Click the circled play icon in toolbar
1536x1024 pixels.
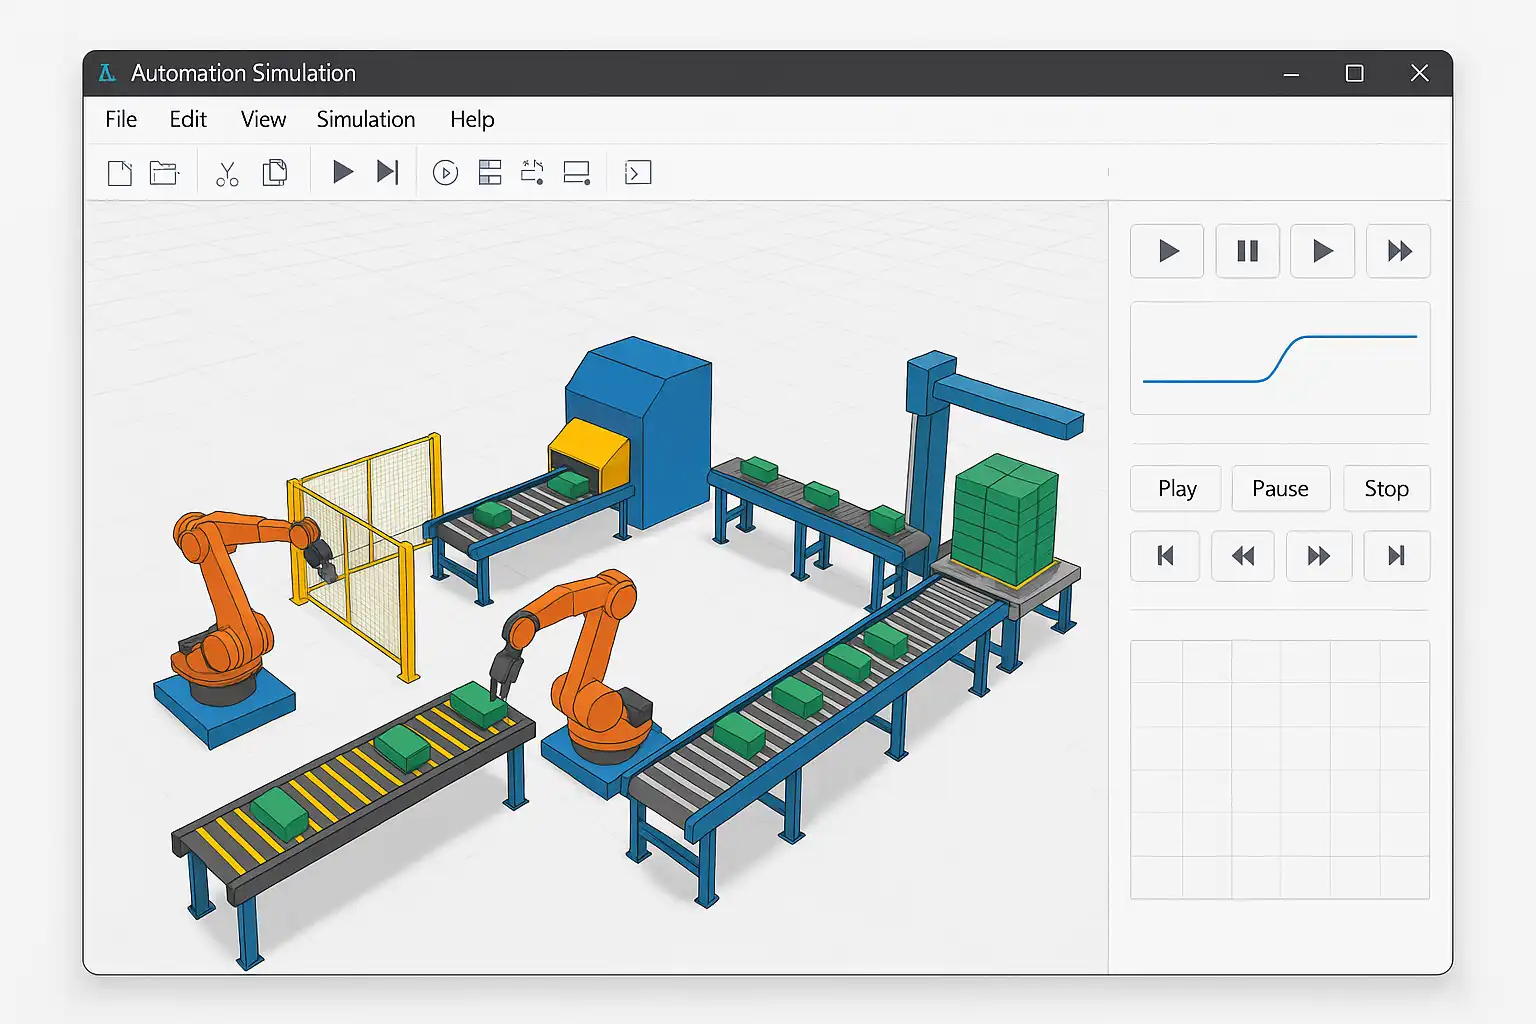point(445,173)
